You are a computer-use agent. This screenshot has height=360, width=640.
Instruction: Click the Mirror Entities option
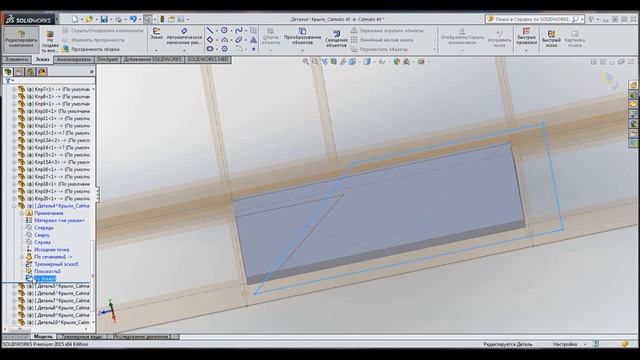(x=387, y=31)
